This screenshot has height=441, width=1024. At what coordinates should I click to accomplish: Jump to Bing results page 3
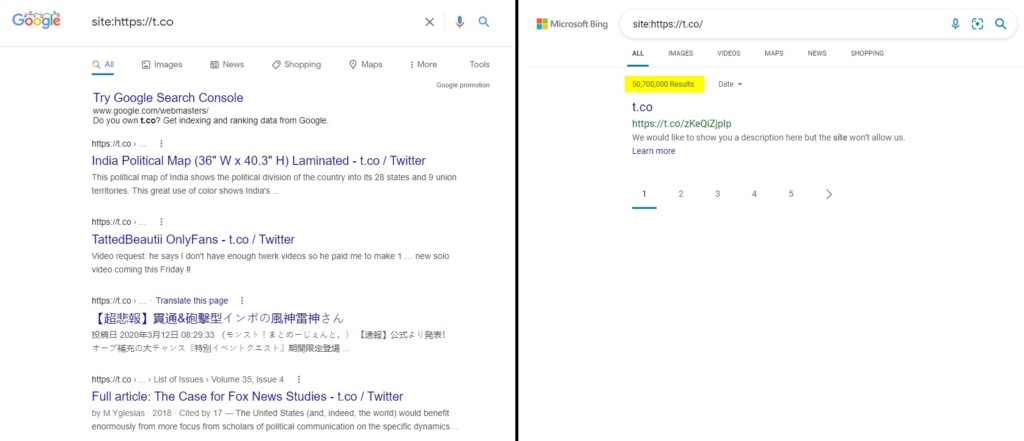717,194
